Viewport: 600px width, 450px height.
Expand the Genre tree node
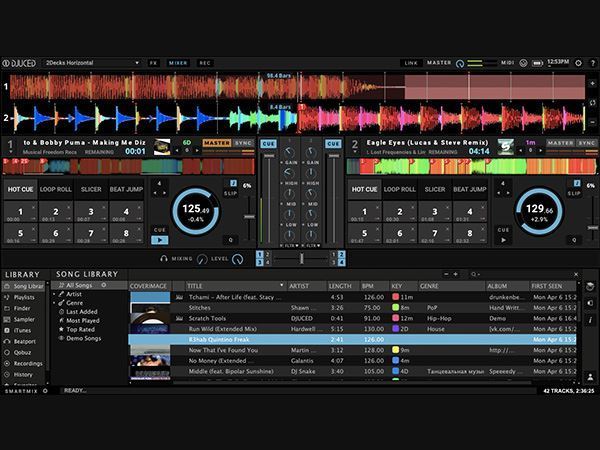tap(54, 303)
